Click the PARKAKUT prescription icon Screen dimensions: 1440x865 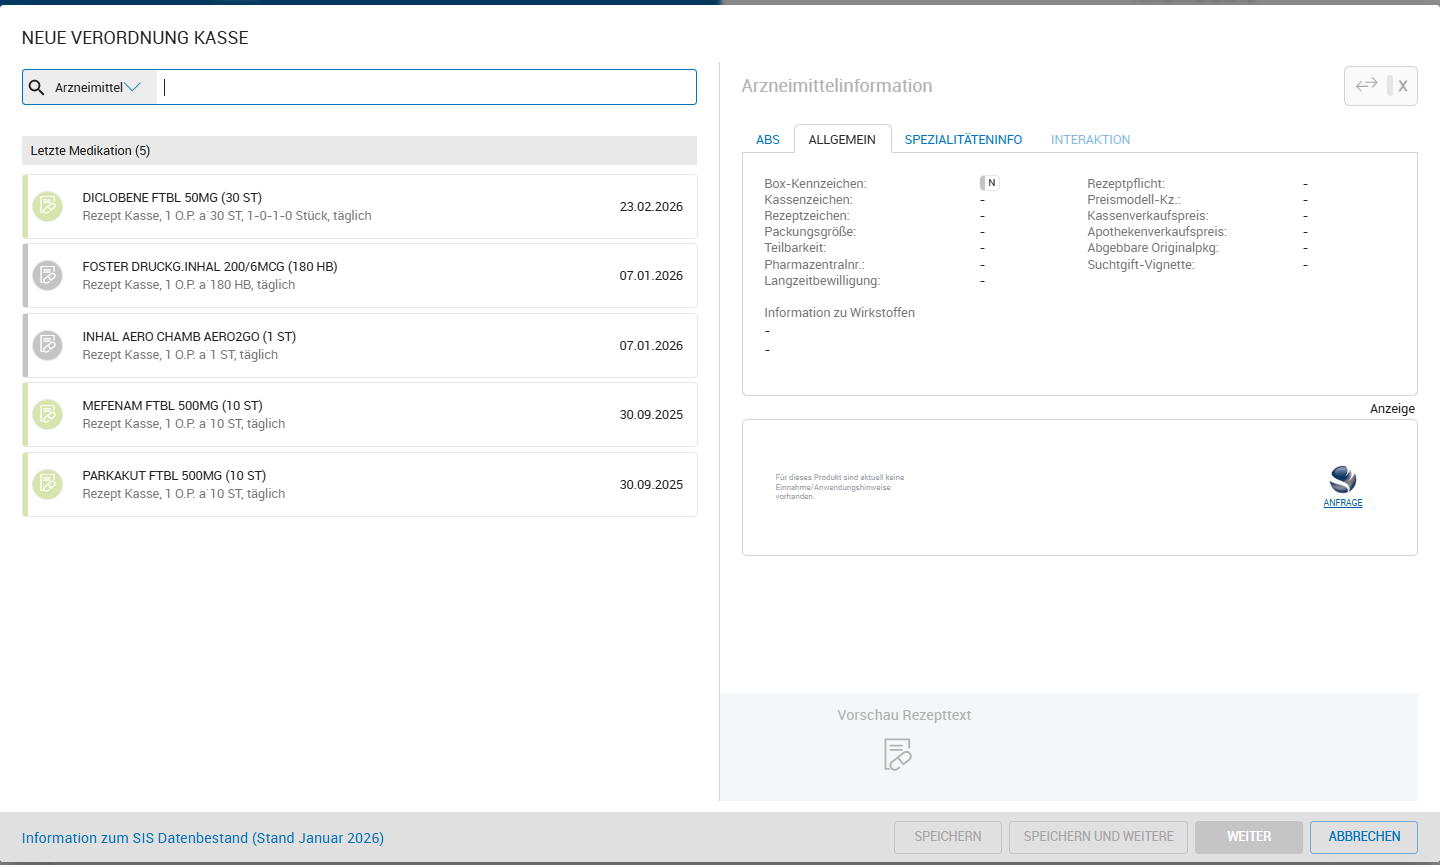(47, 485)
